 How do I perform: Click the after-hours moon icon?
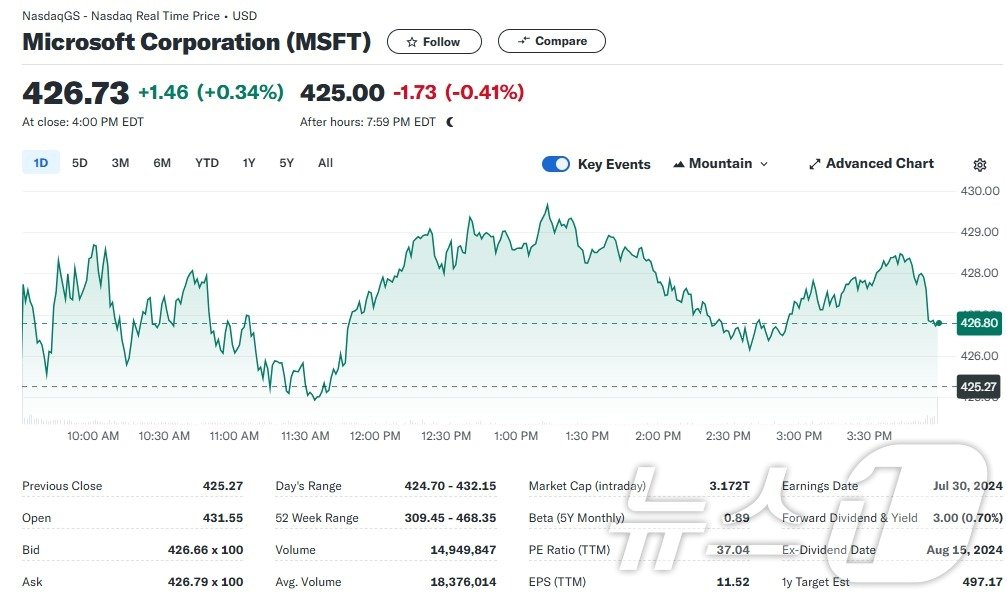coord(450,122)
